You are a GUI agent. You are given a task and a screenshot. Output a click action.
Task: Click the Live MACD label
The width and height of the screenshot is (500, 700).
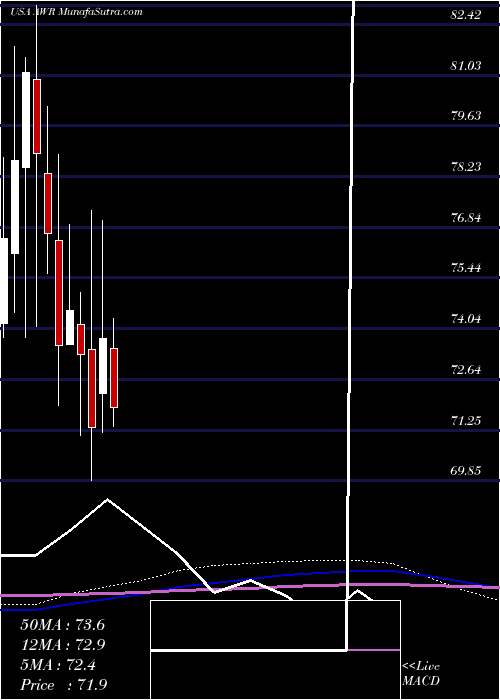(x=421, y=675)
